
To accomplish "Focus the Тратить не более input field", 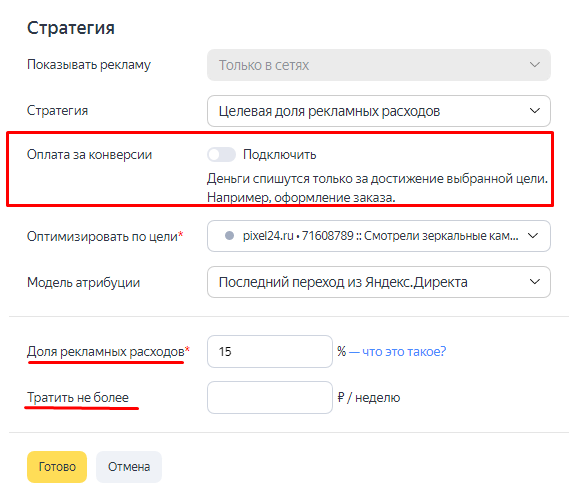I will 270,397.
